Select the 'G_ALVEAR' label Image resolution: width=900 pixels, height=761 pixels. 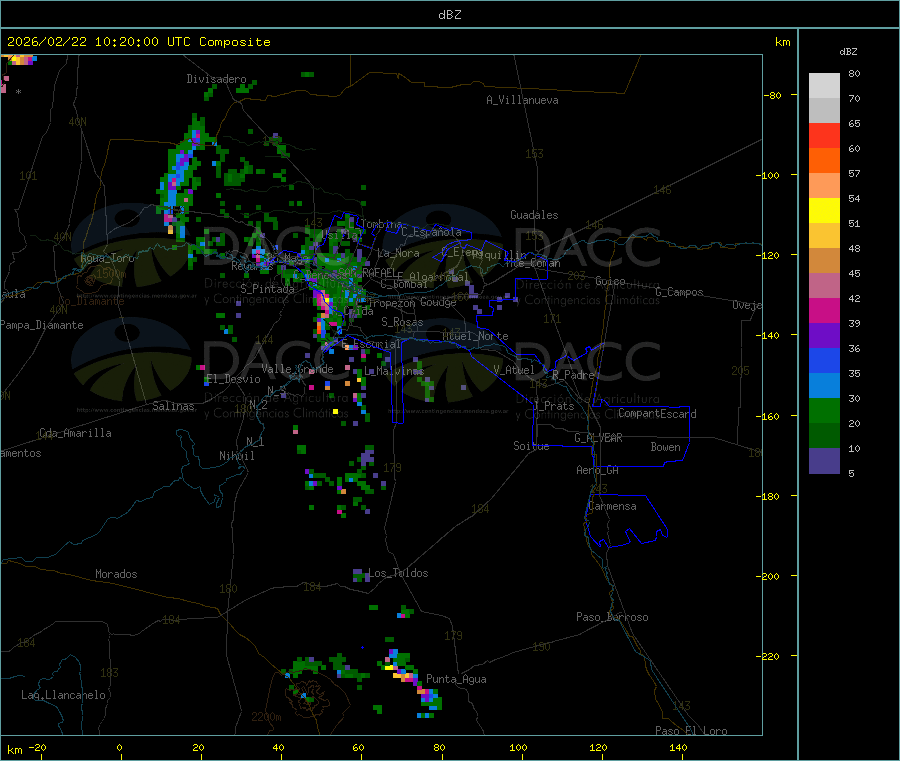pyautogui.click(x=598, y=438)
